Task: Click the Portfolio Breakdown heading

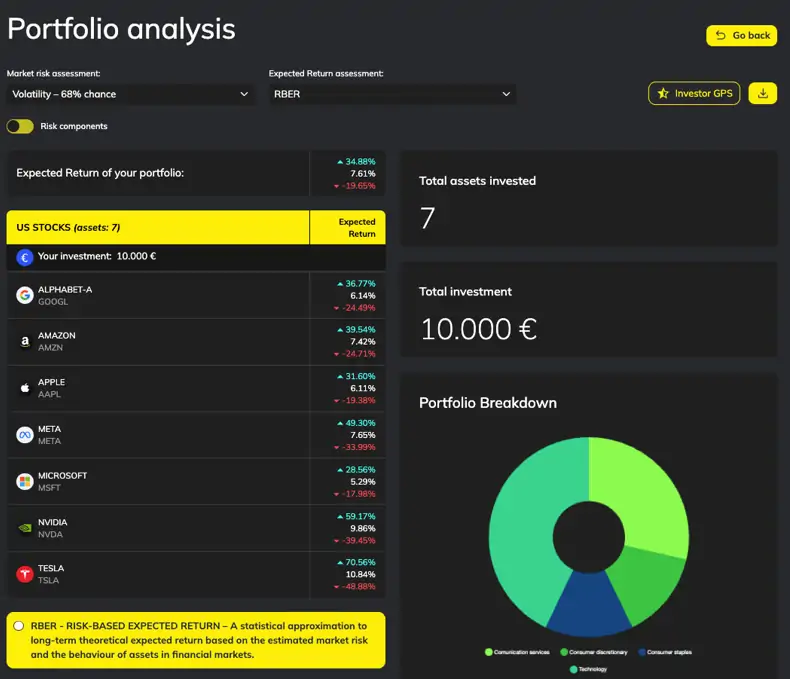Action: 488,403
